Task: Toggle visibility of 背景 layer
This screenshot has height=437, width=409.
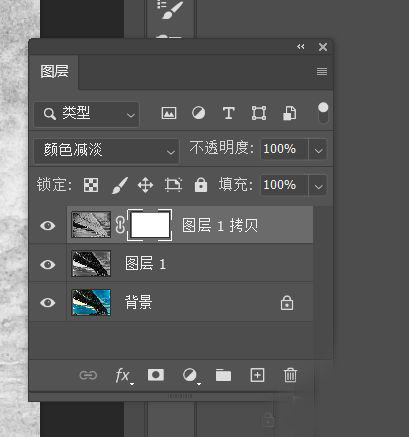Action: pyautogui.click(x=48, y=303)
